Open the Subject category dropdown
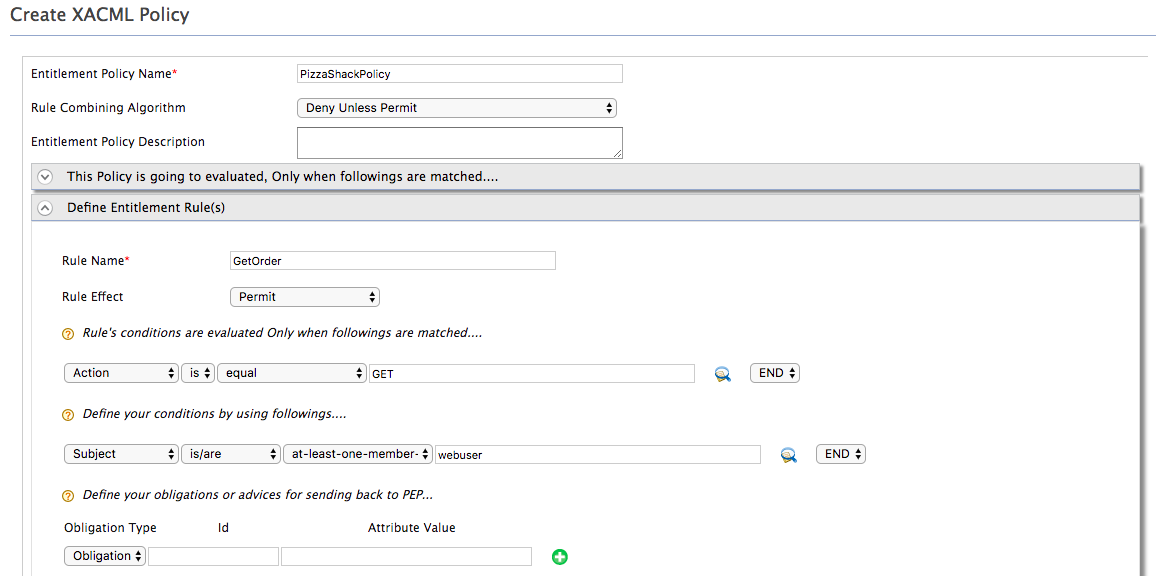This screenshot has height=576, width=1159. (x=120, y=453)
